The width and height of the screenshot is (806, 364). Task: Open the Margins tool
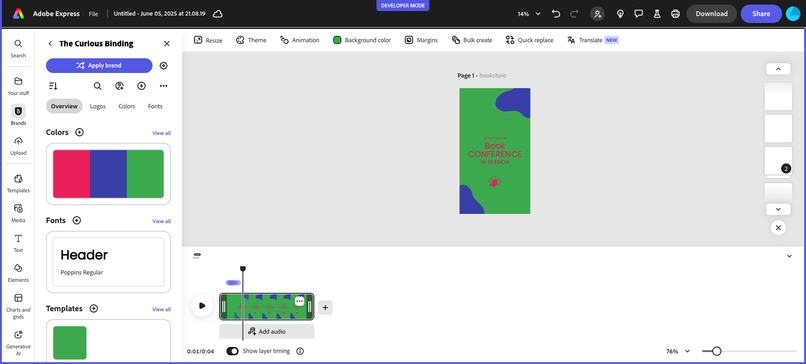click(x=421, y=40)
